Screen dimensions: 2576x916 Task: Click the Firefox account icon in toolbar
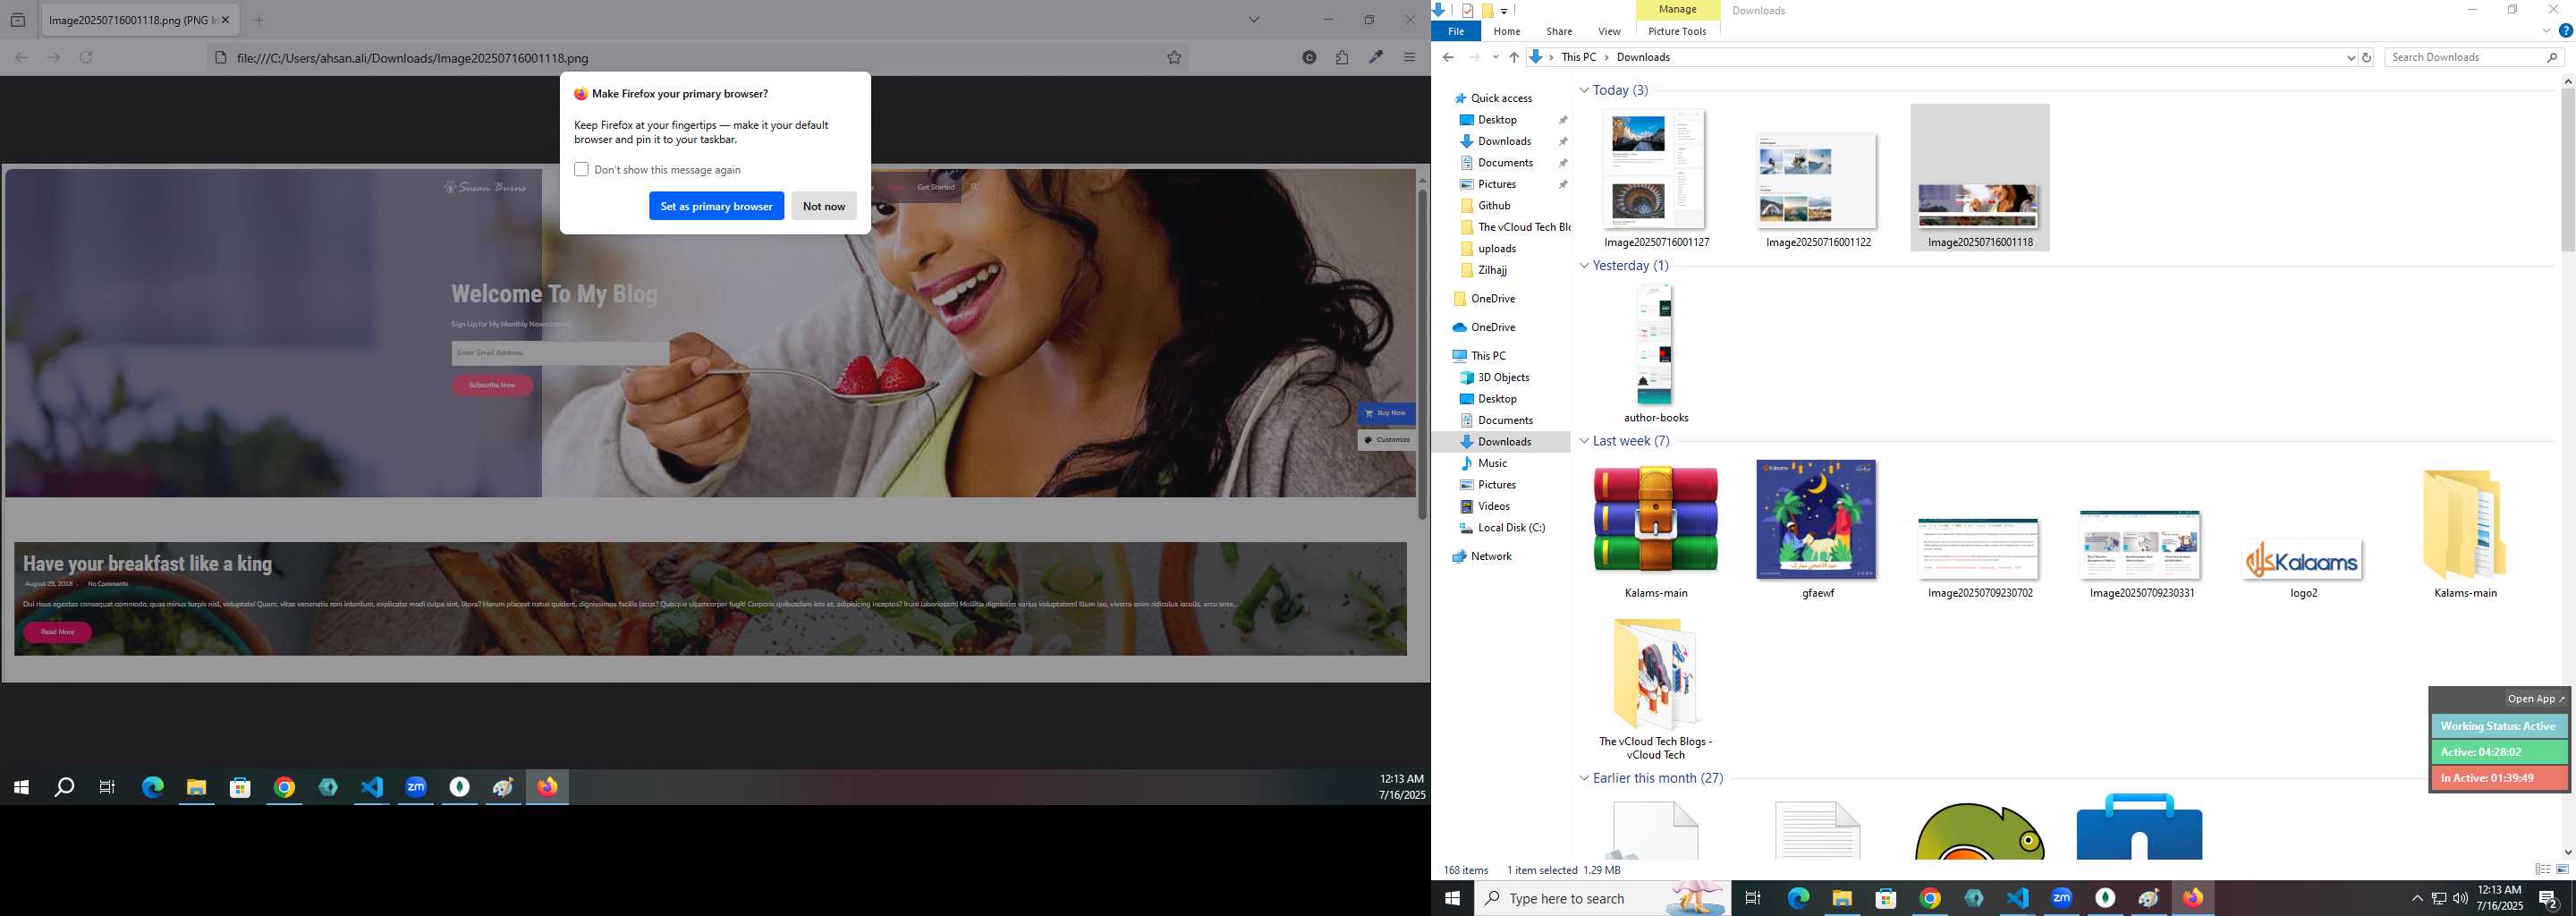coord(1309,58)
